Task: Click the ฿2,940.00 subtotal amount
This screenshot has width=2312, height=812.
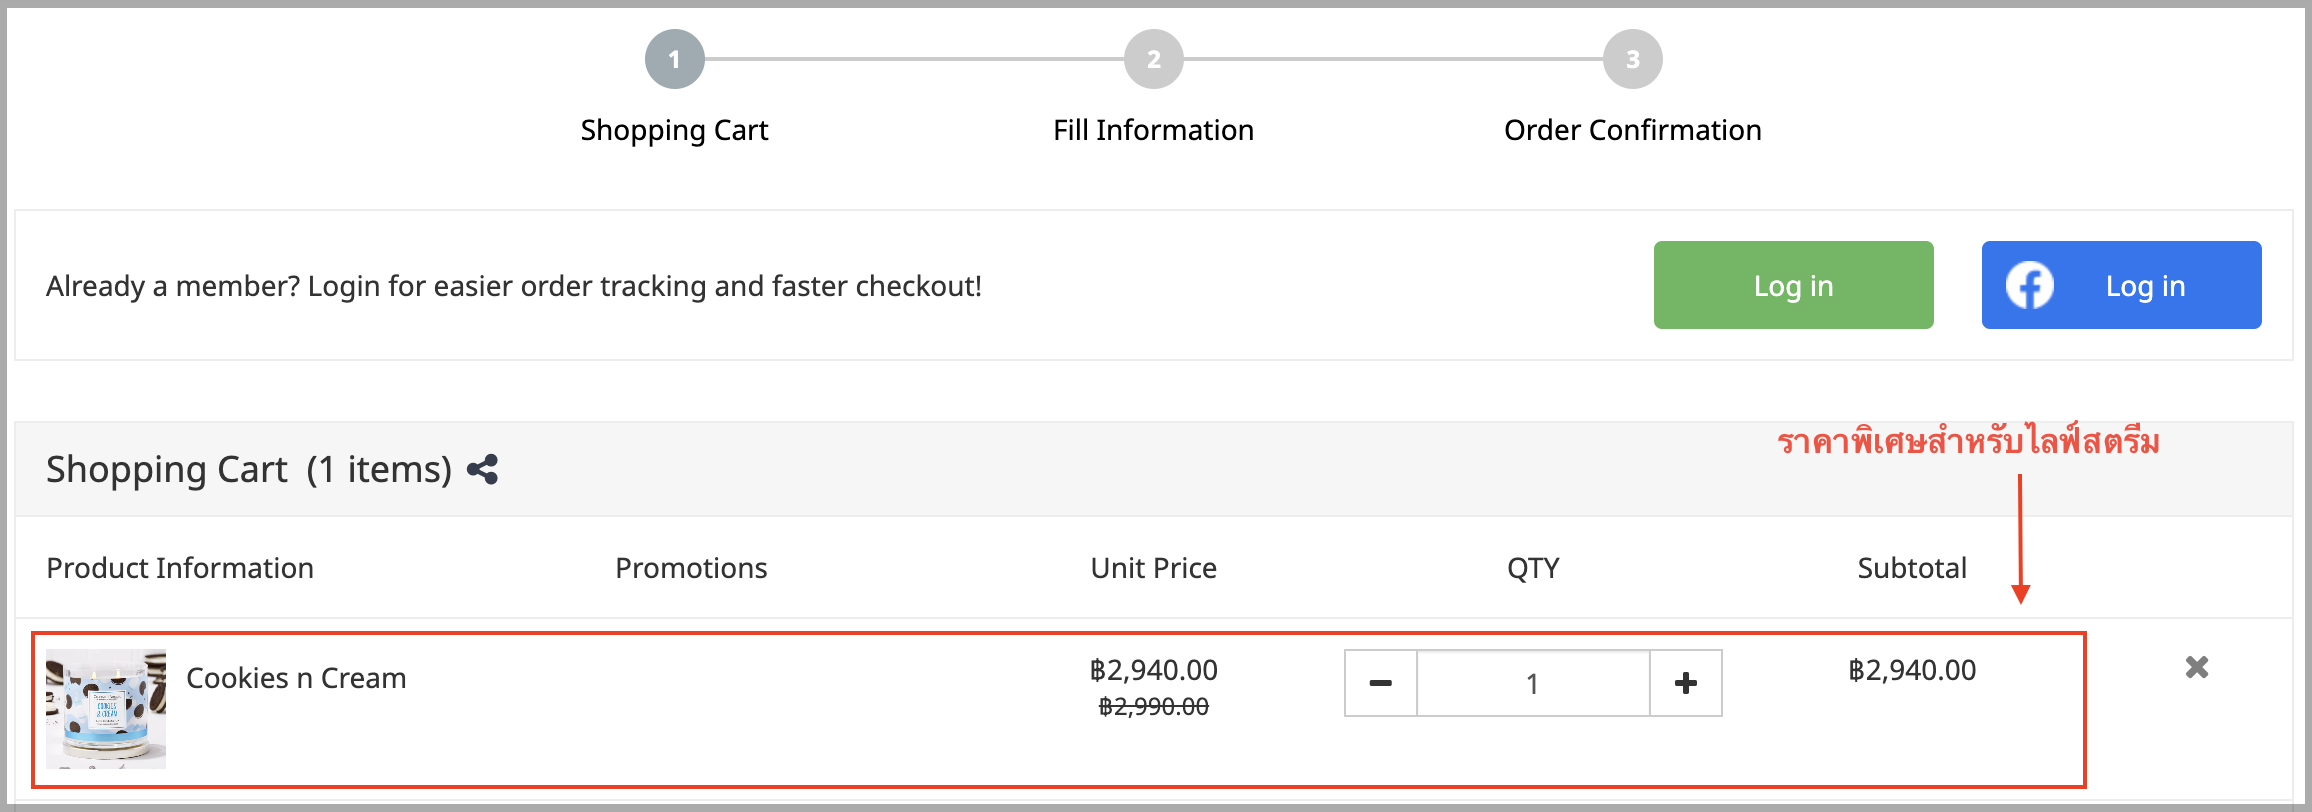Action: click(1912, 670)
